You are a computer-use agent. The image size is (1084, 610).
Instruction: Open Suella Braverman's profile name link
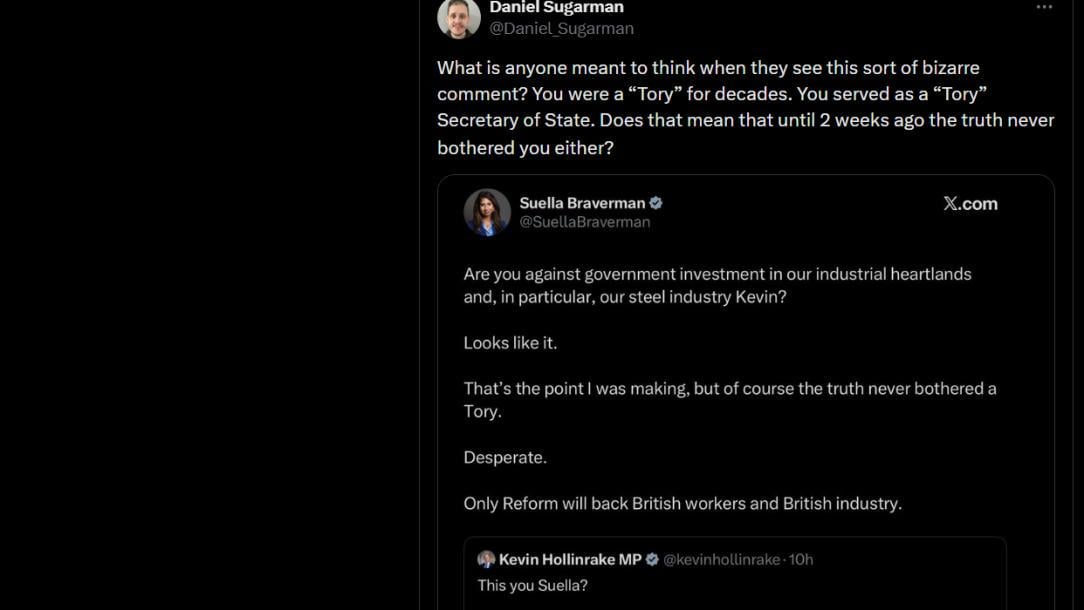(582, 203)
